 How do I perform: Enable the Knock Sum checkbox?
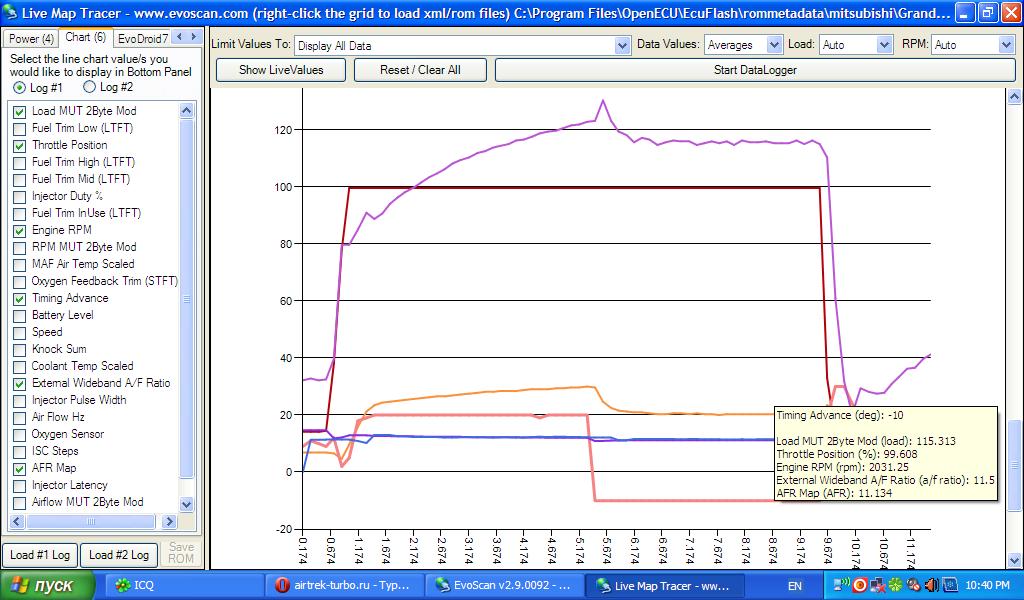tap(19, 349)
